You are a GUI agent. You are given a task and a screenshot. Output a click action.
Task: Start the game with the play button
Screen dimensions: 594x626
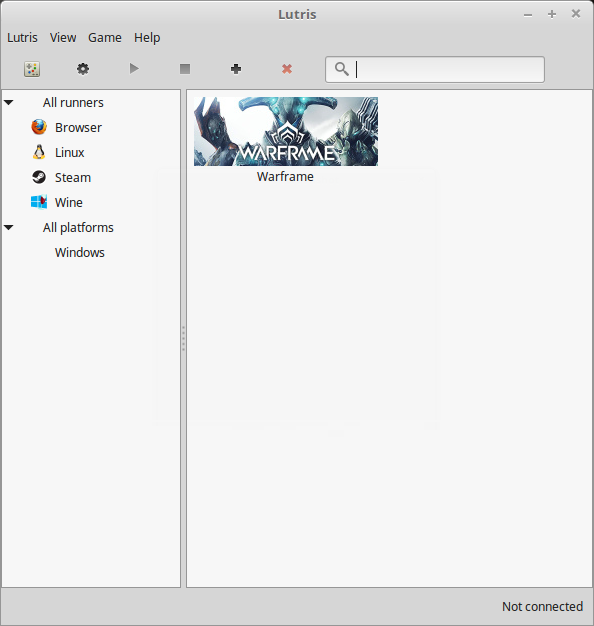point(134,69)
